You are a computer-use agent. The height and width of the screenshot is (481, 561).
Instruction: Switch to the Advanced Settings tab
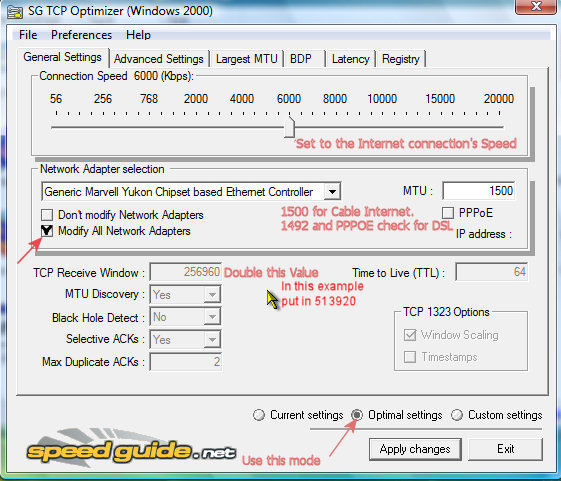coord(158,59)
